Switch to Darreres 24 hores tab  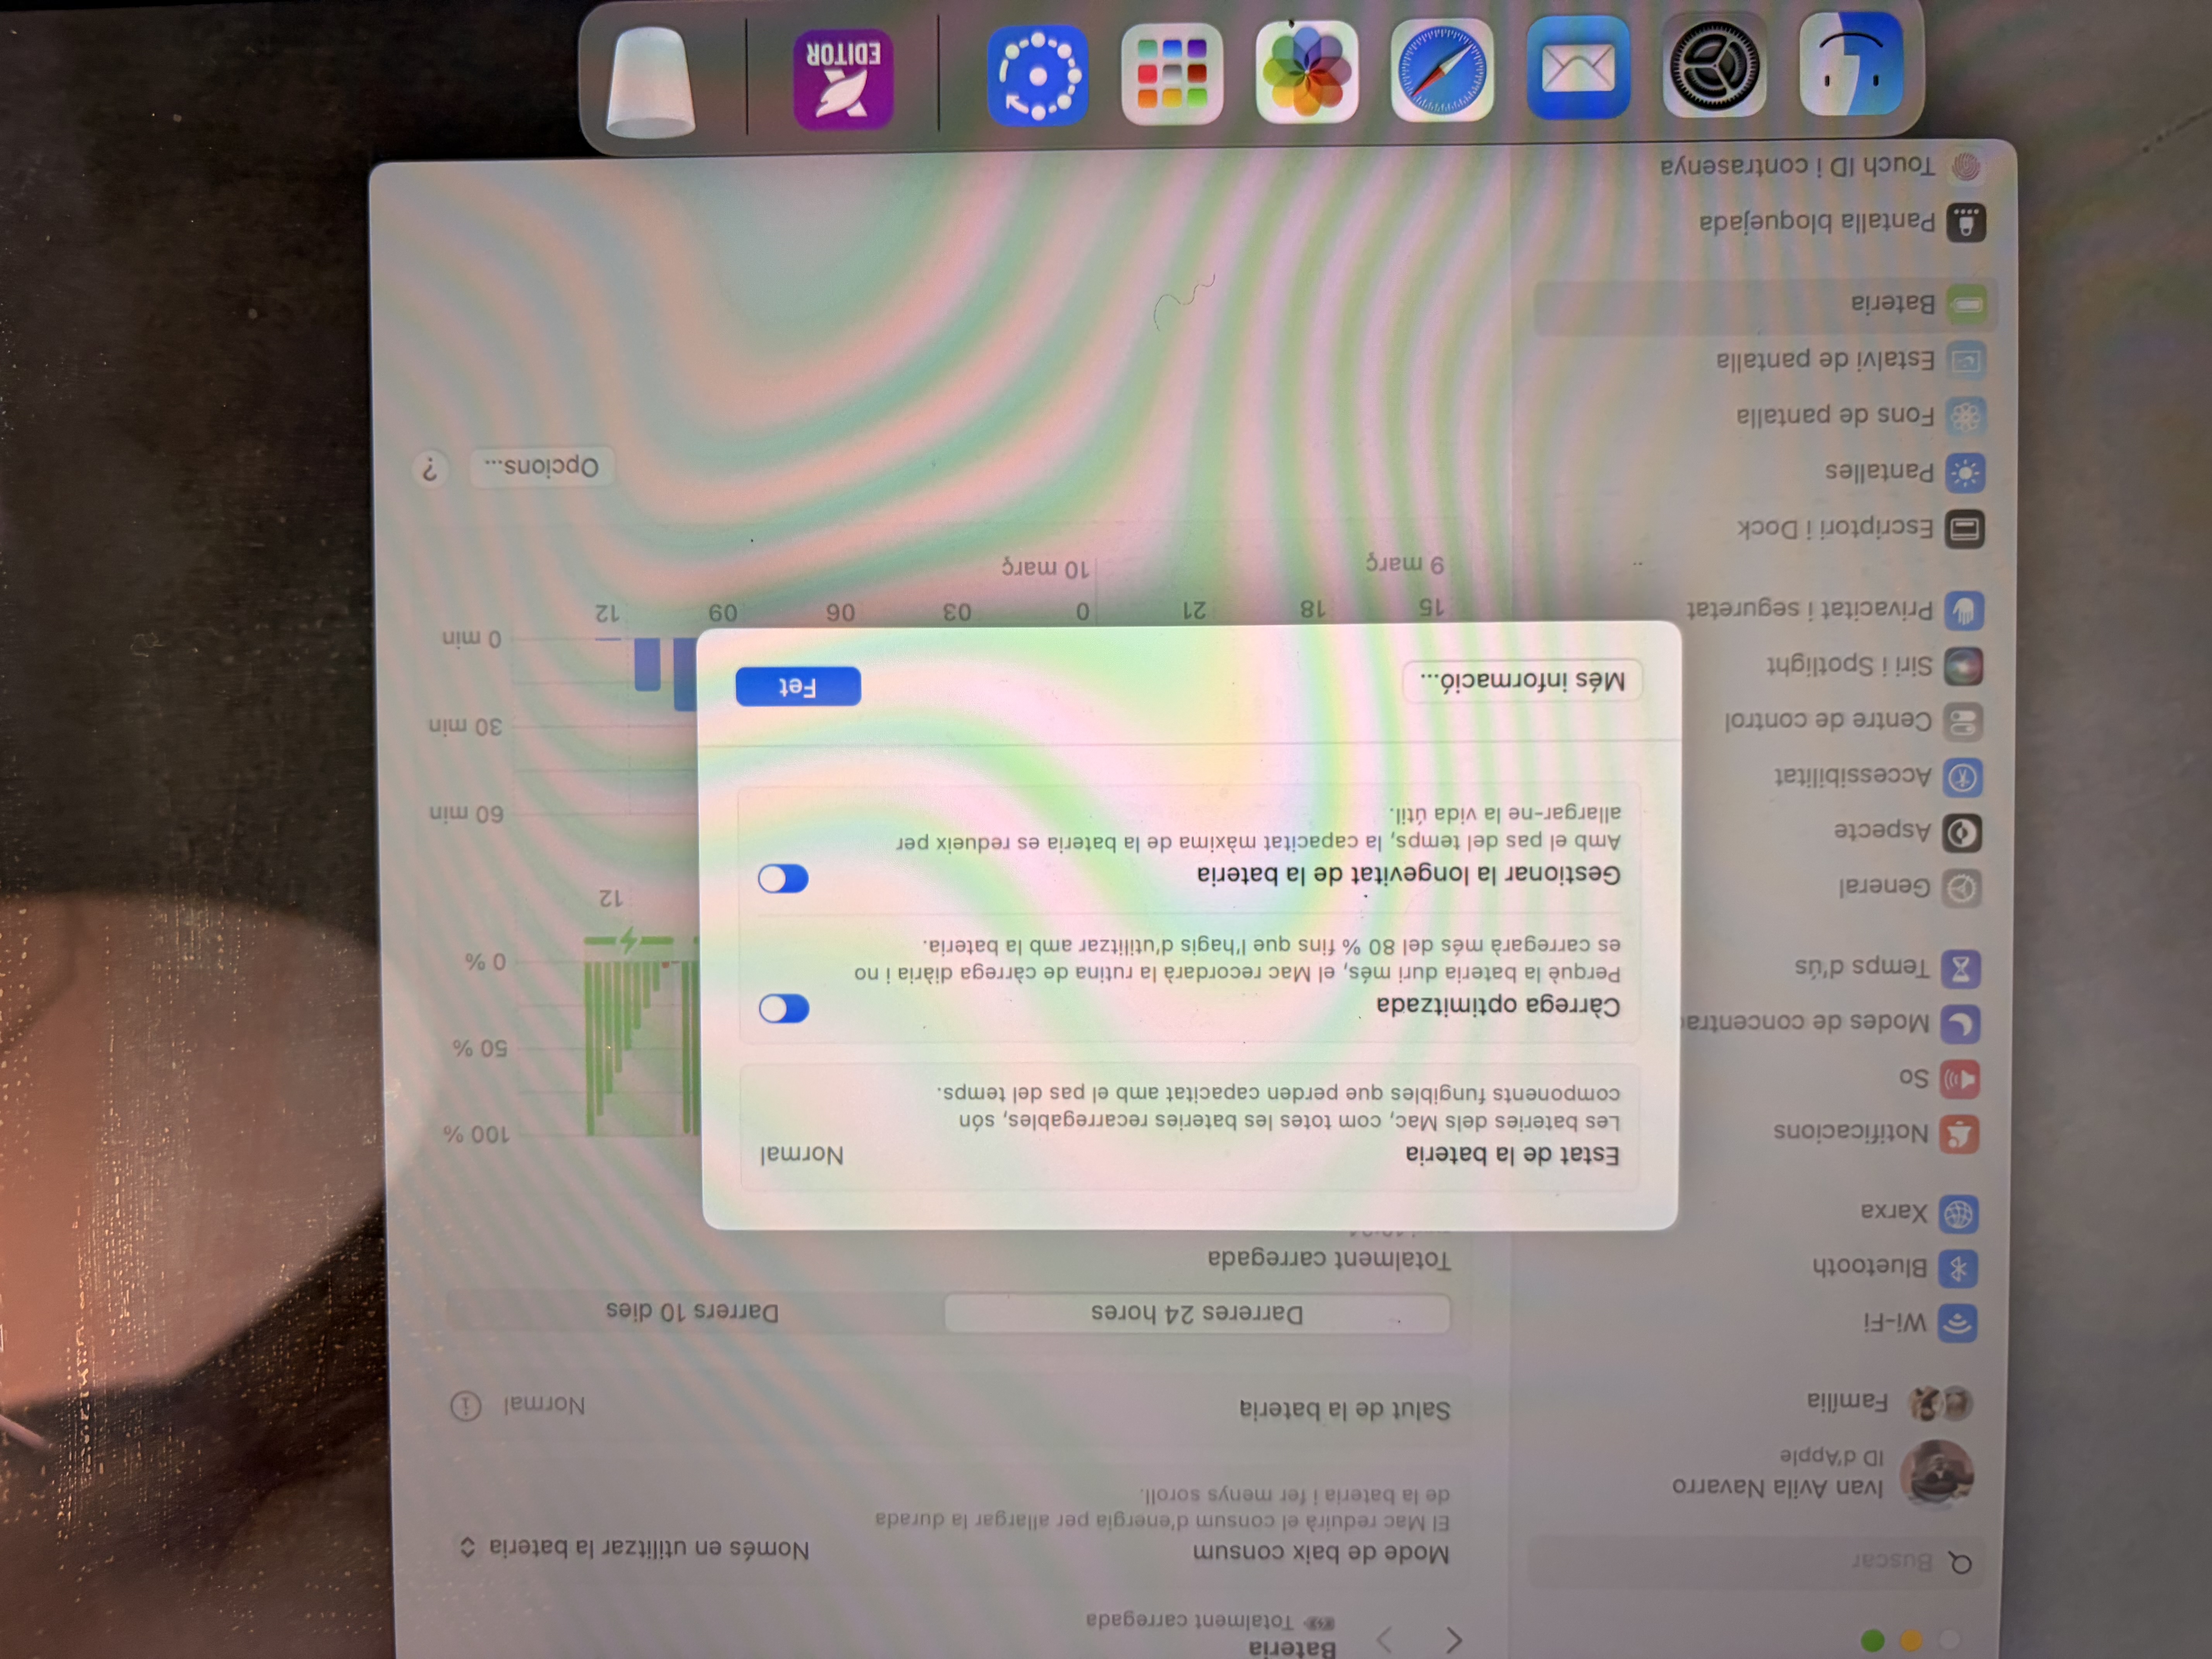[1196, 1313]
